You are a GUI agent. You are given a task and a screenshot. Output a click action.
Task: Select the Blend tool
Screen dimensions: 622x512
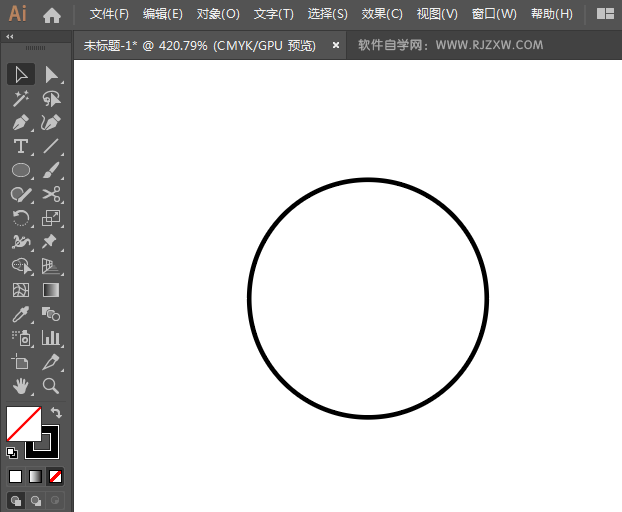point(52,314)
